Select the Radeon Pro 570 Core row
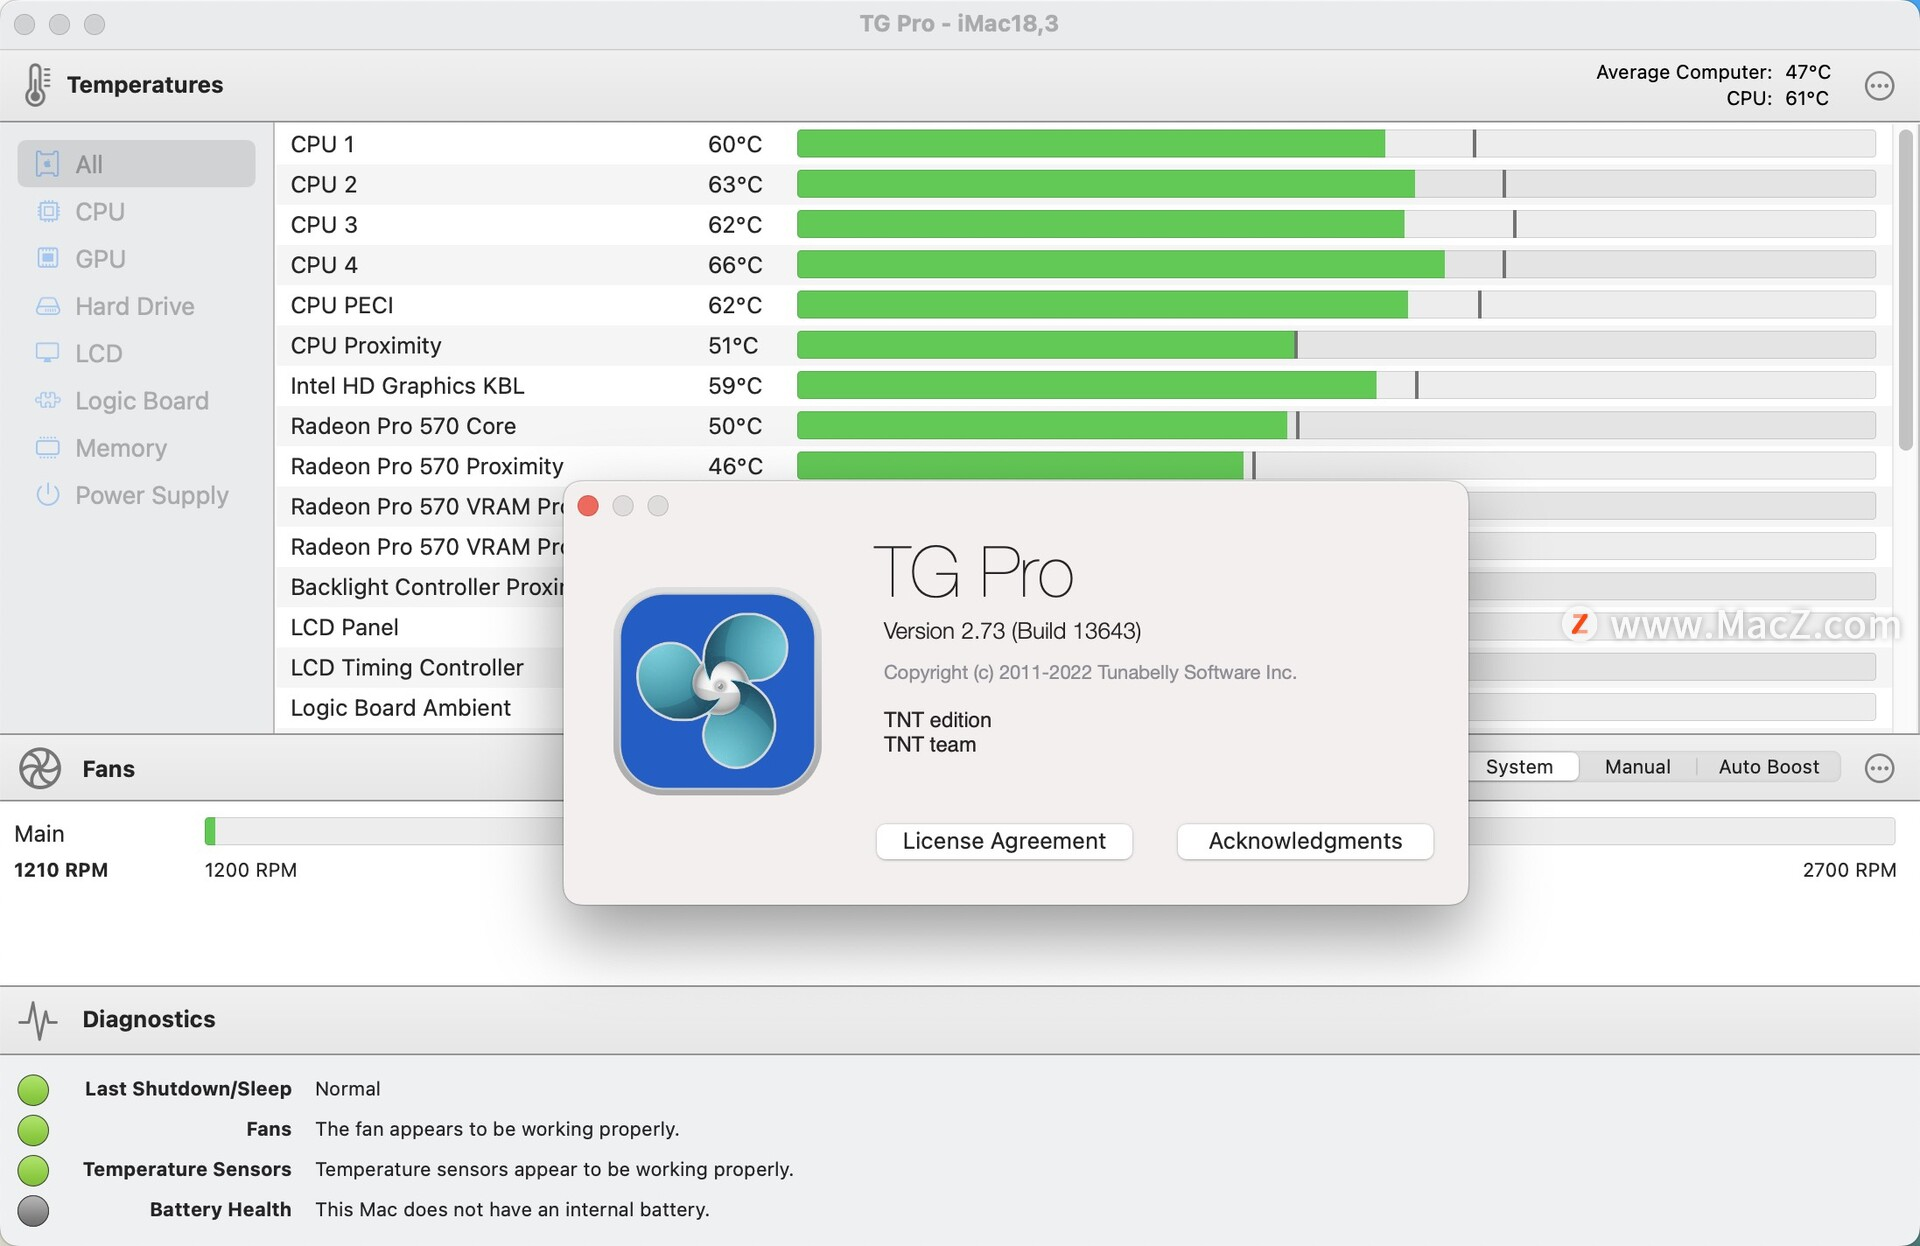The height and width of the screenshot is (1246, 1920). coord(1083,426)
